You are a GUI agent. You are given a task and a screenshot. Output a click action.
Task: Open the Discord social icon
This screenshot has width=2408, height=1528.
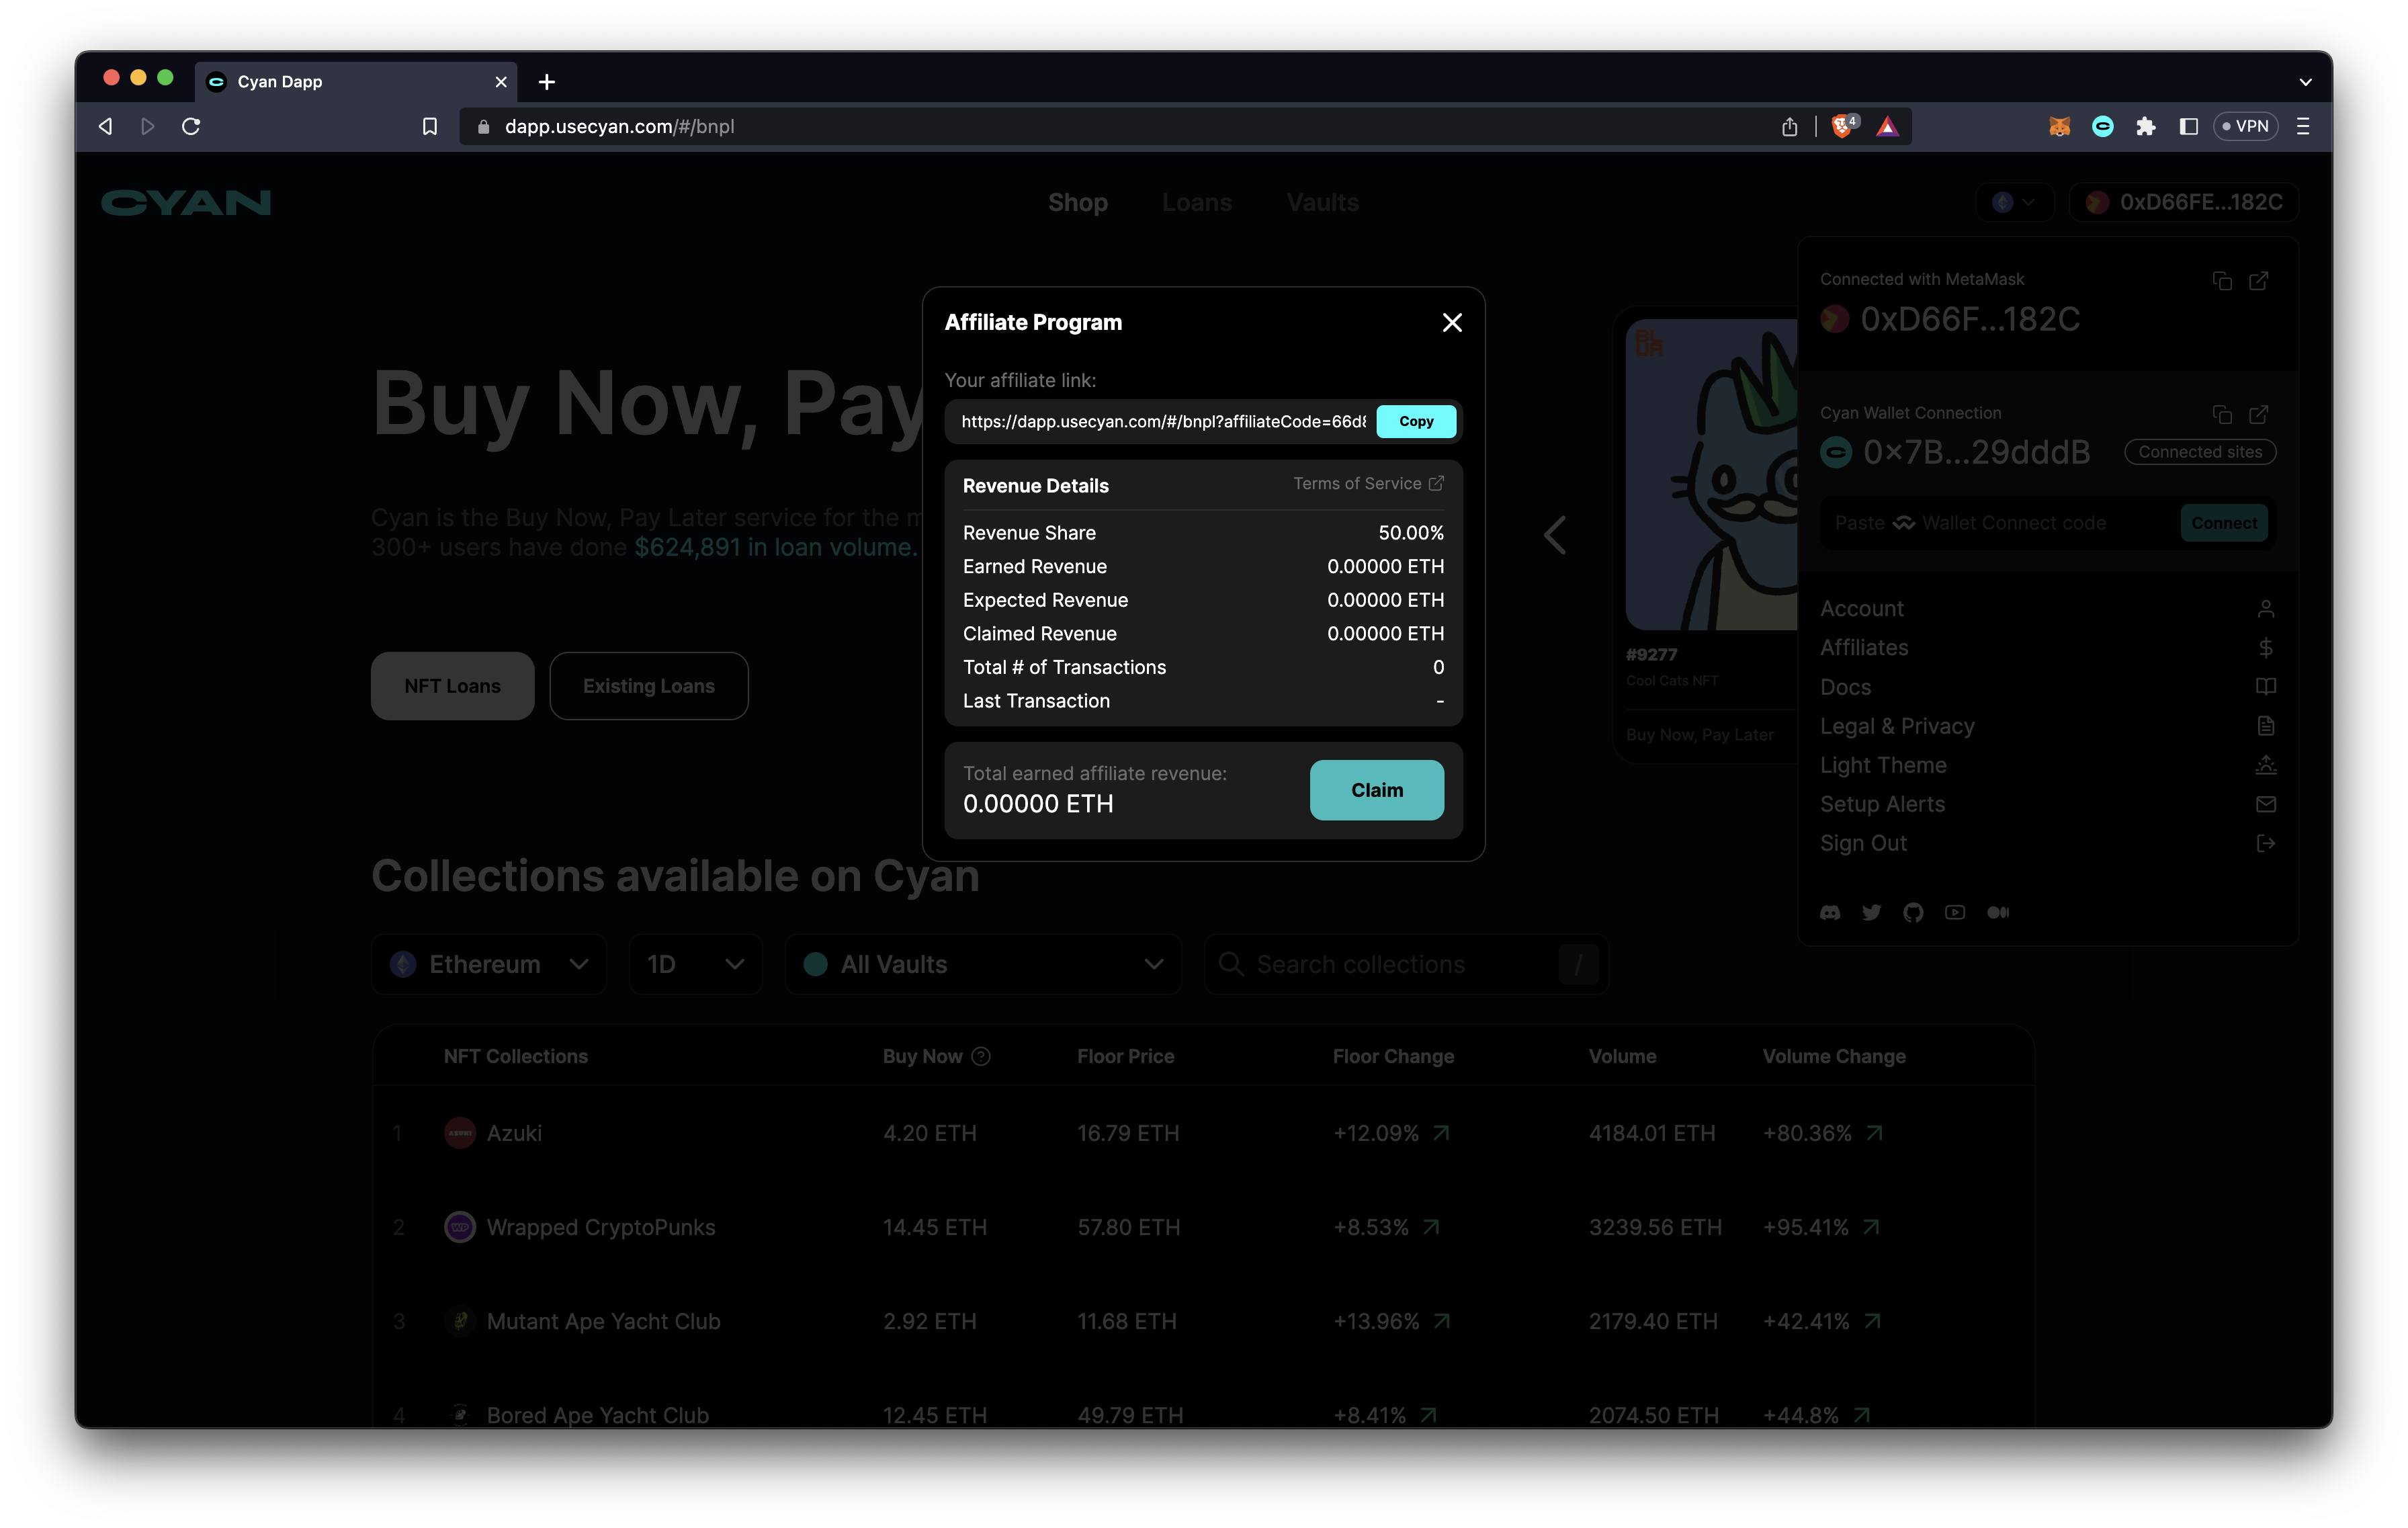1830,912
